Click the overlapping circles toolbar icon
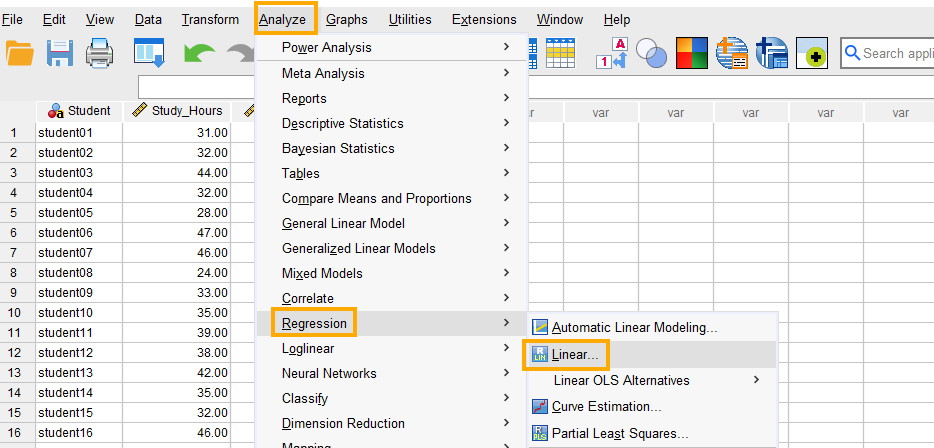 point(651,53)
